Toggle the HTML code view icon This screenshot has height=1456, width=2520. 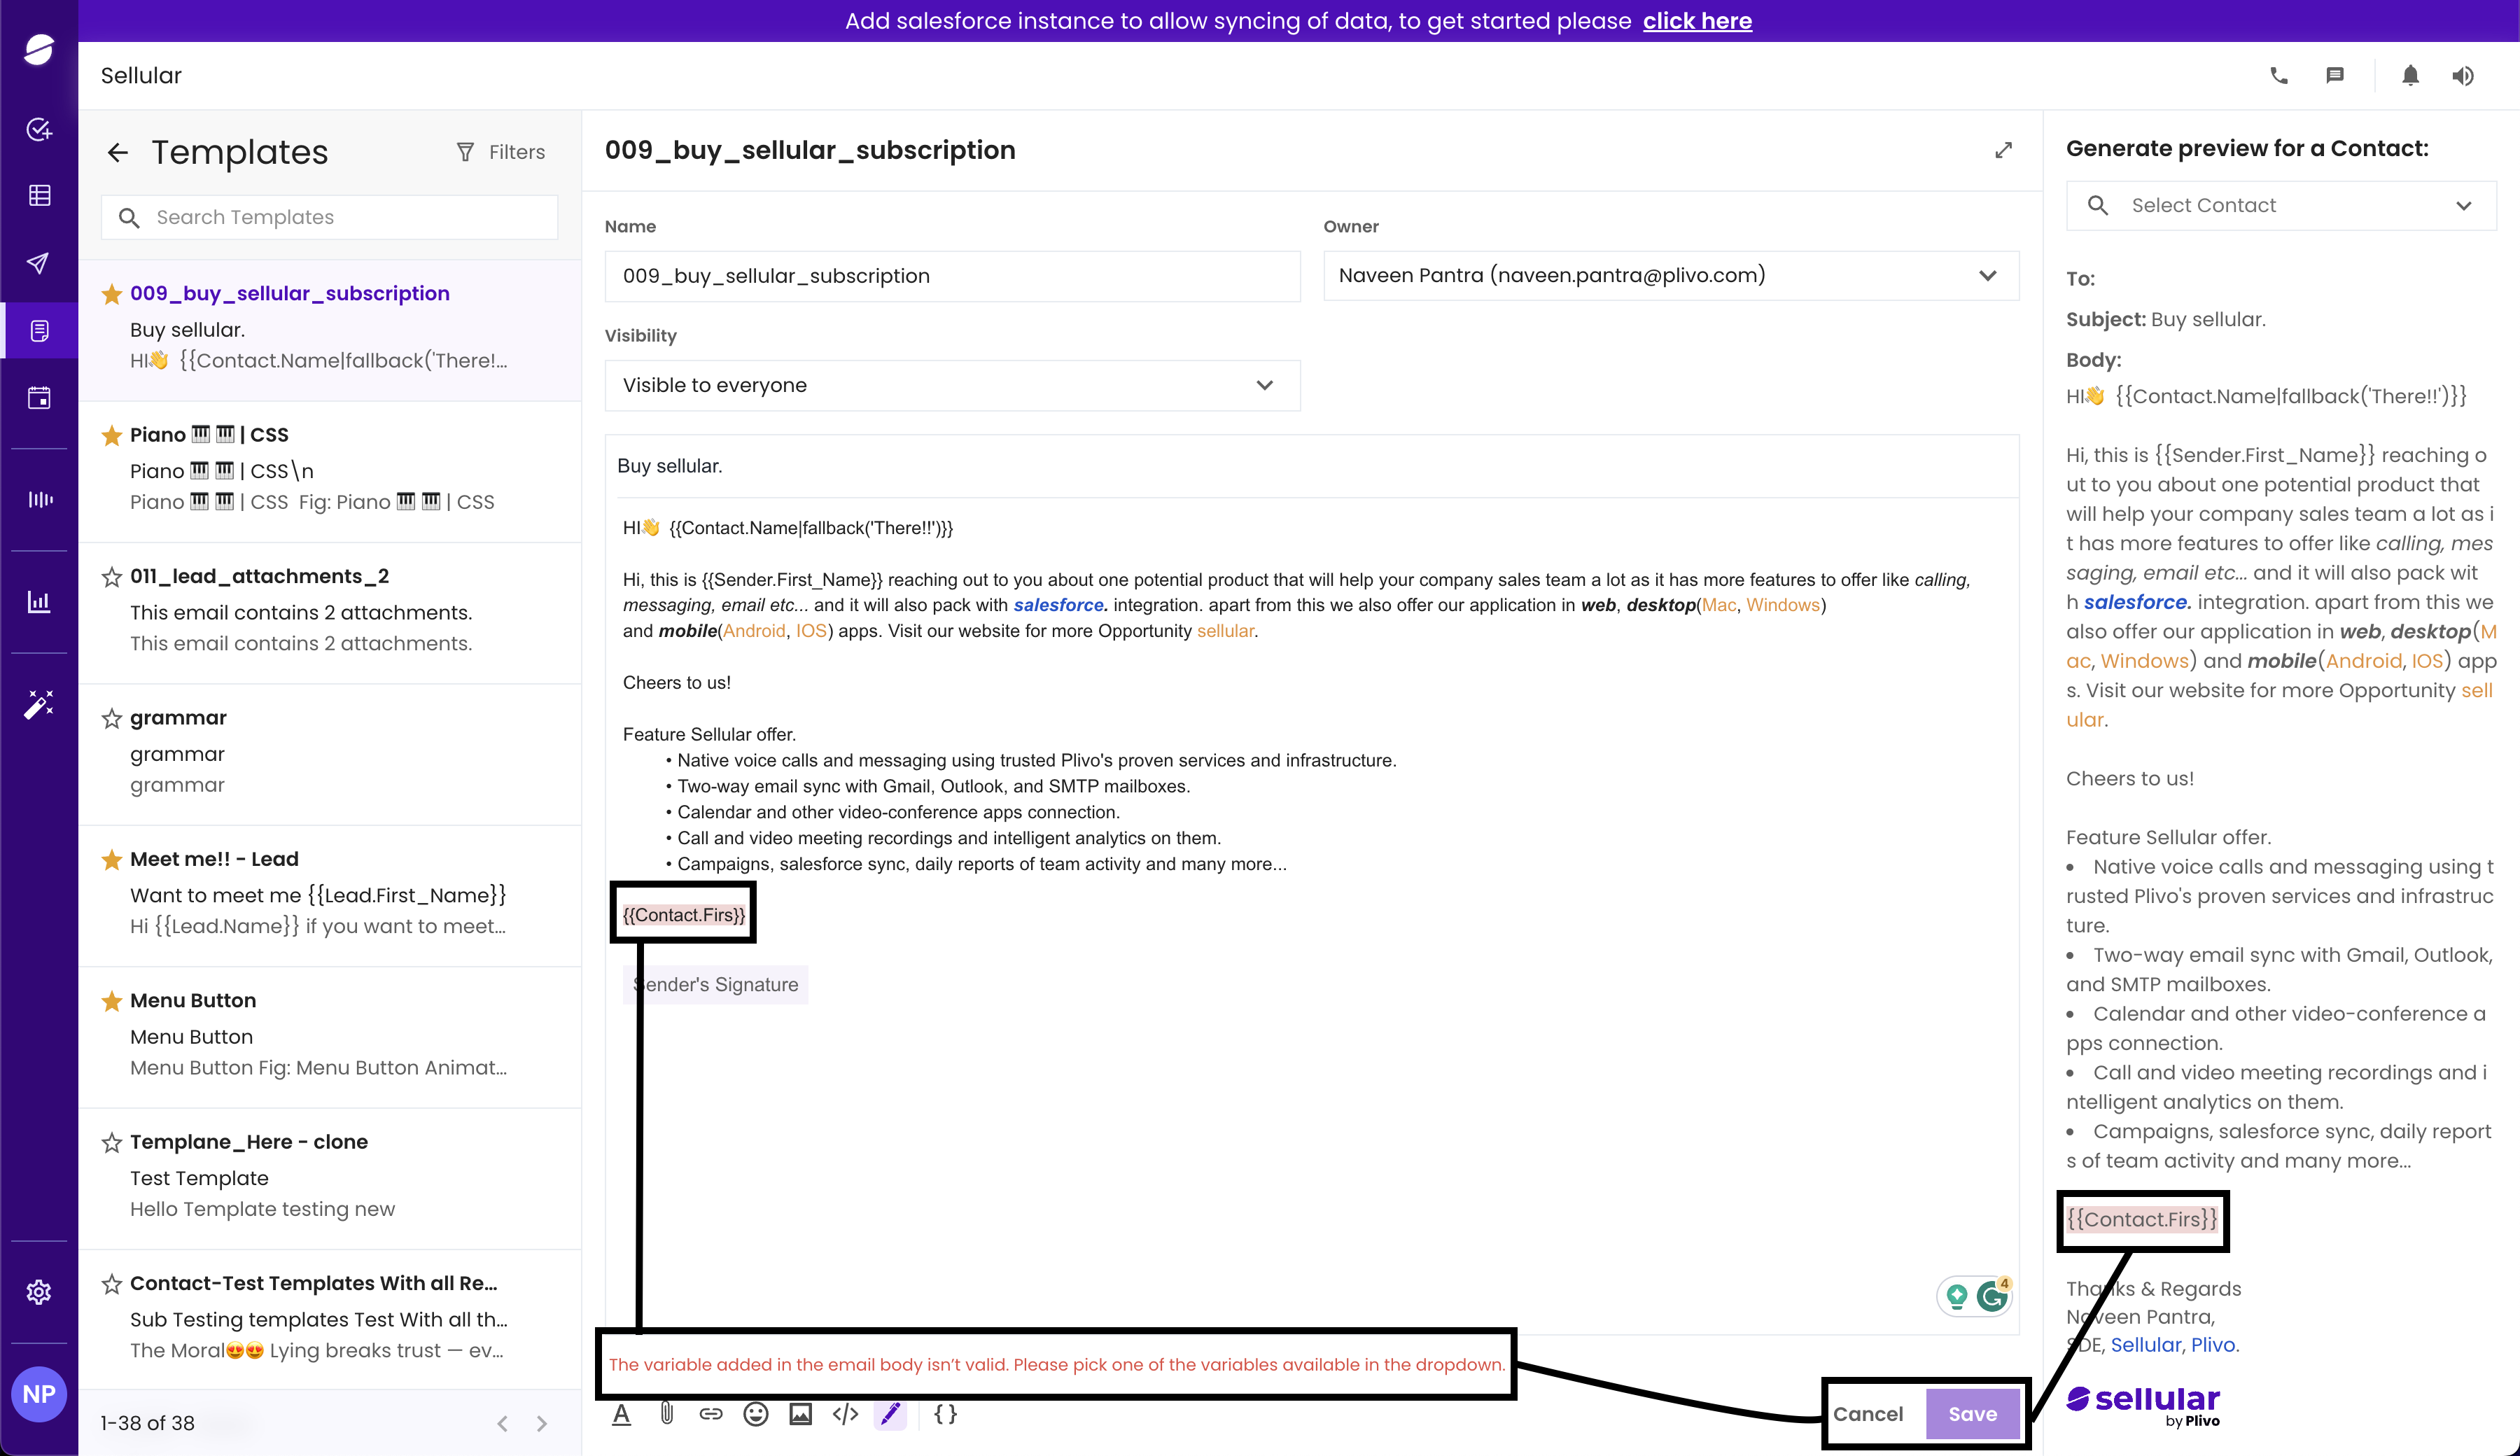click(x=846, y=1414)
